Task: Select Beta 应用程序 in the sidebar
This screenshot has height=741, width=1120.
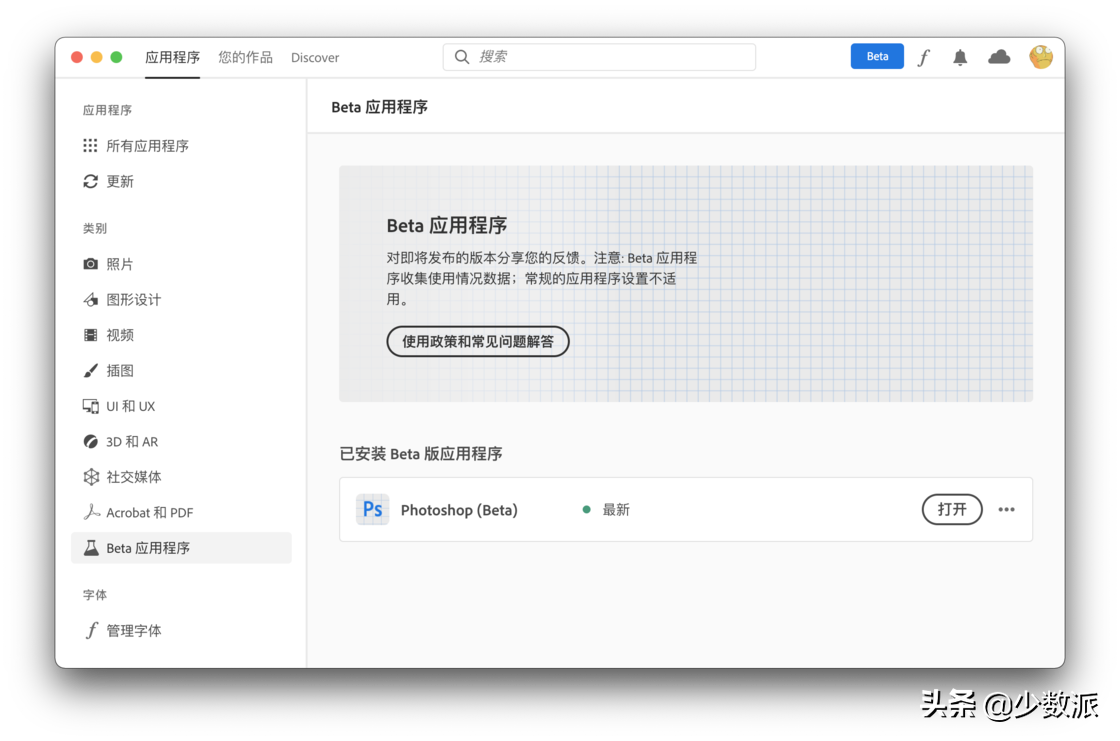Action: tap(181, 548)
